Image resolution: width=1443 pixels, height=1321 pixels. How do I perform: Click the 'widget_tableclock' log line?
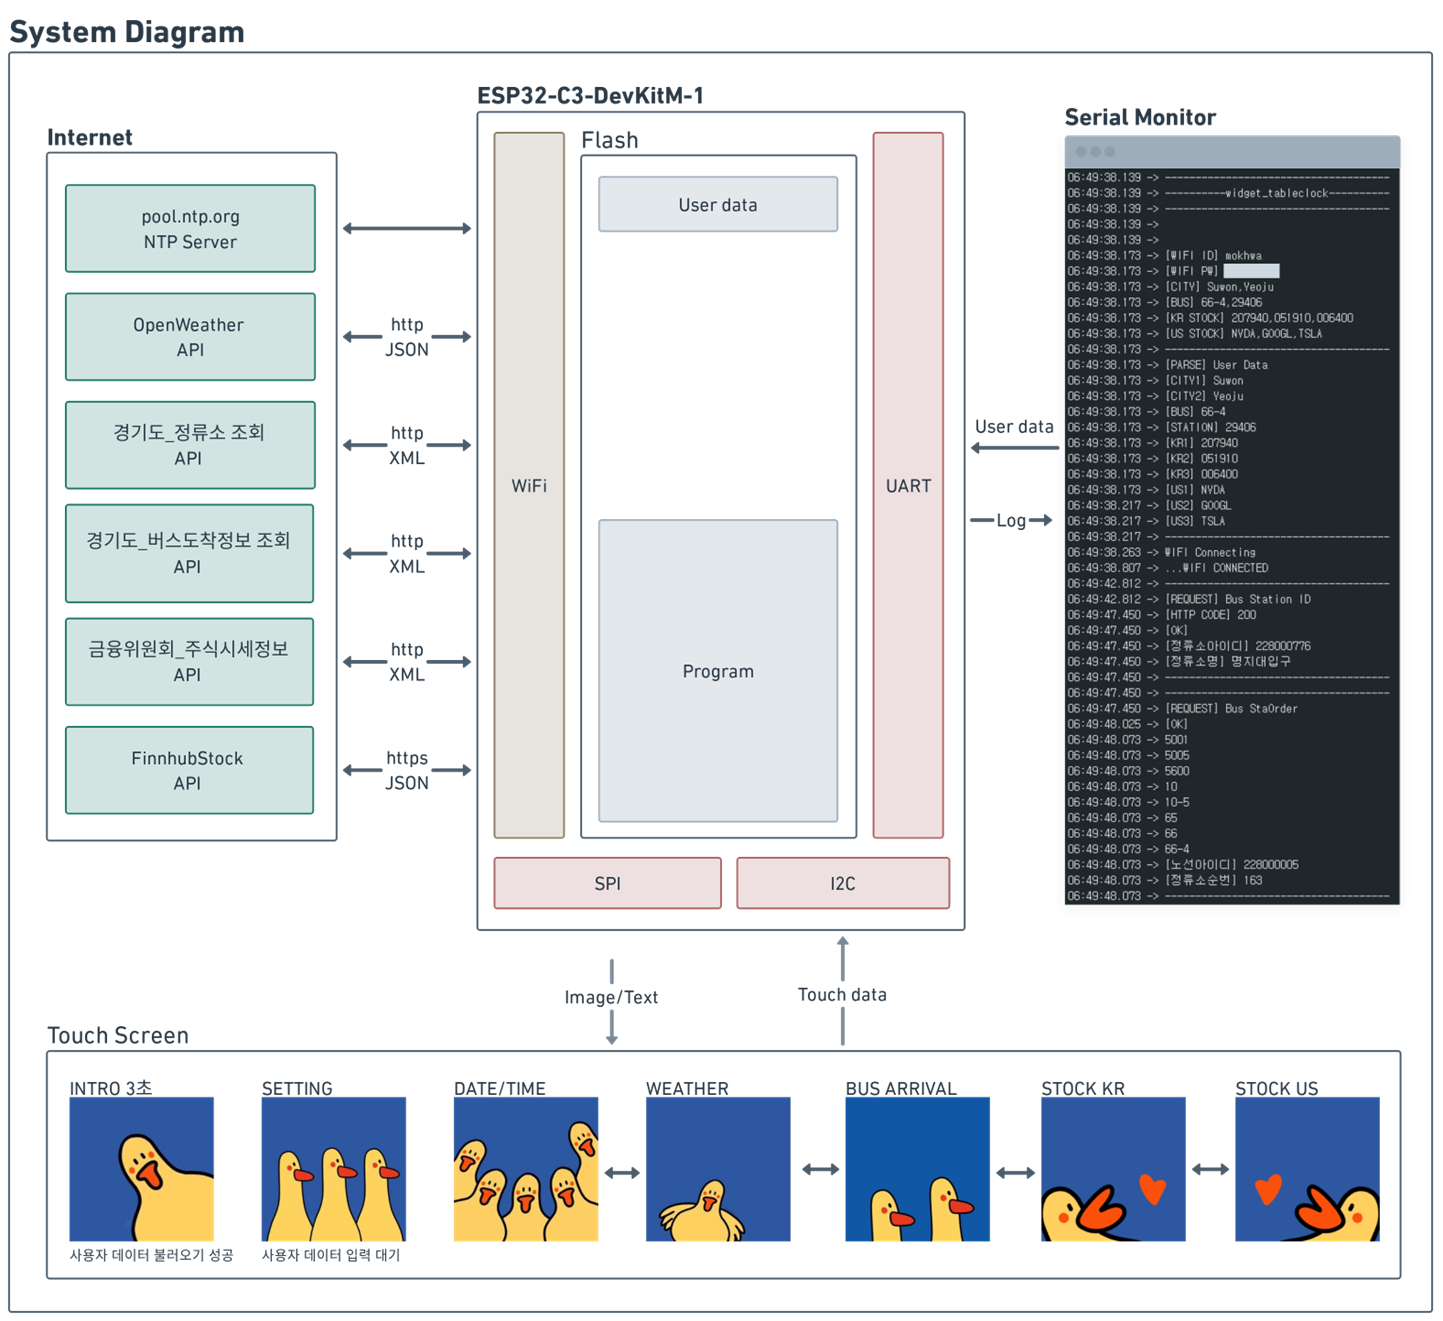pos(1229,193)
